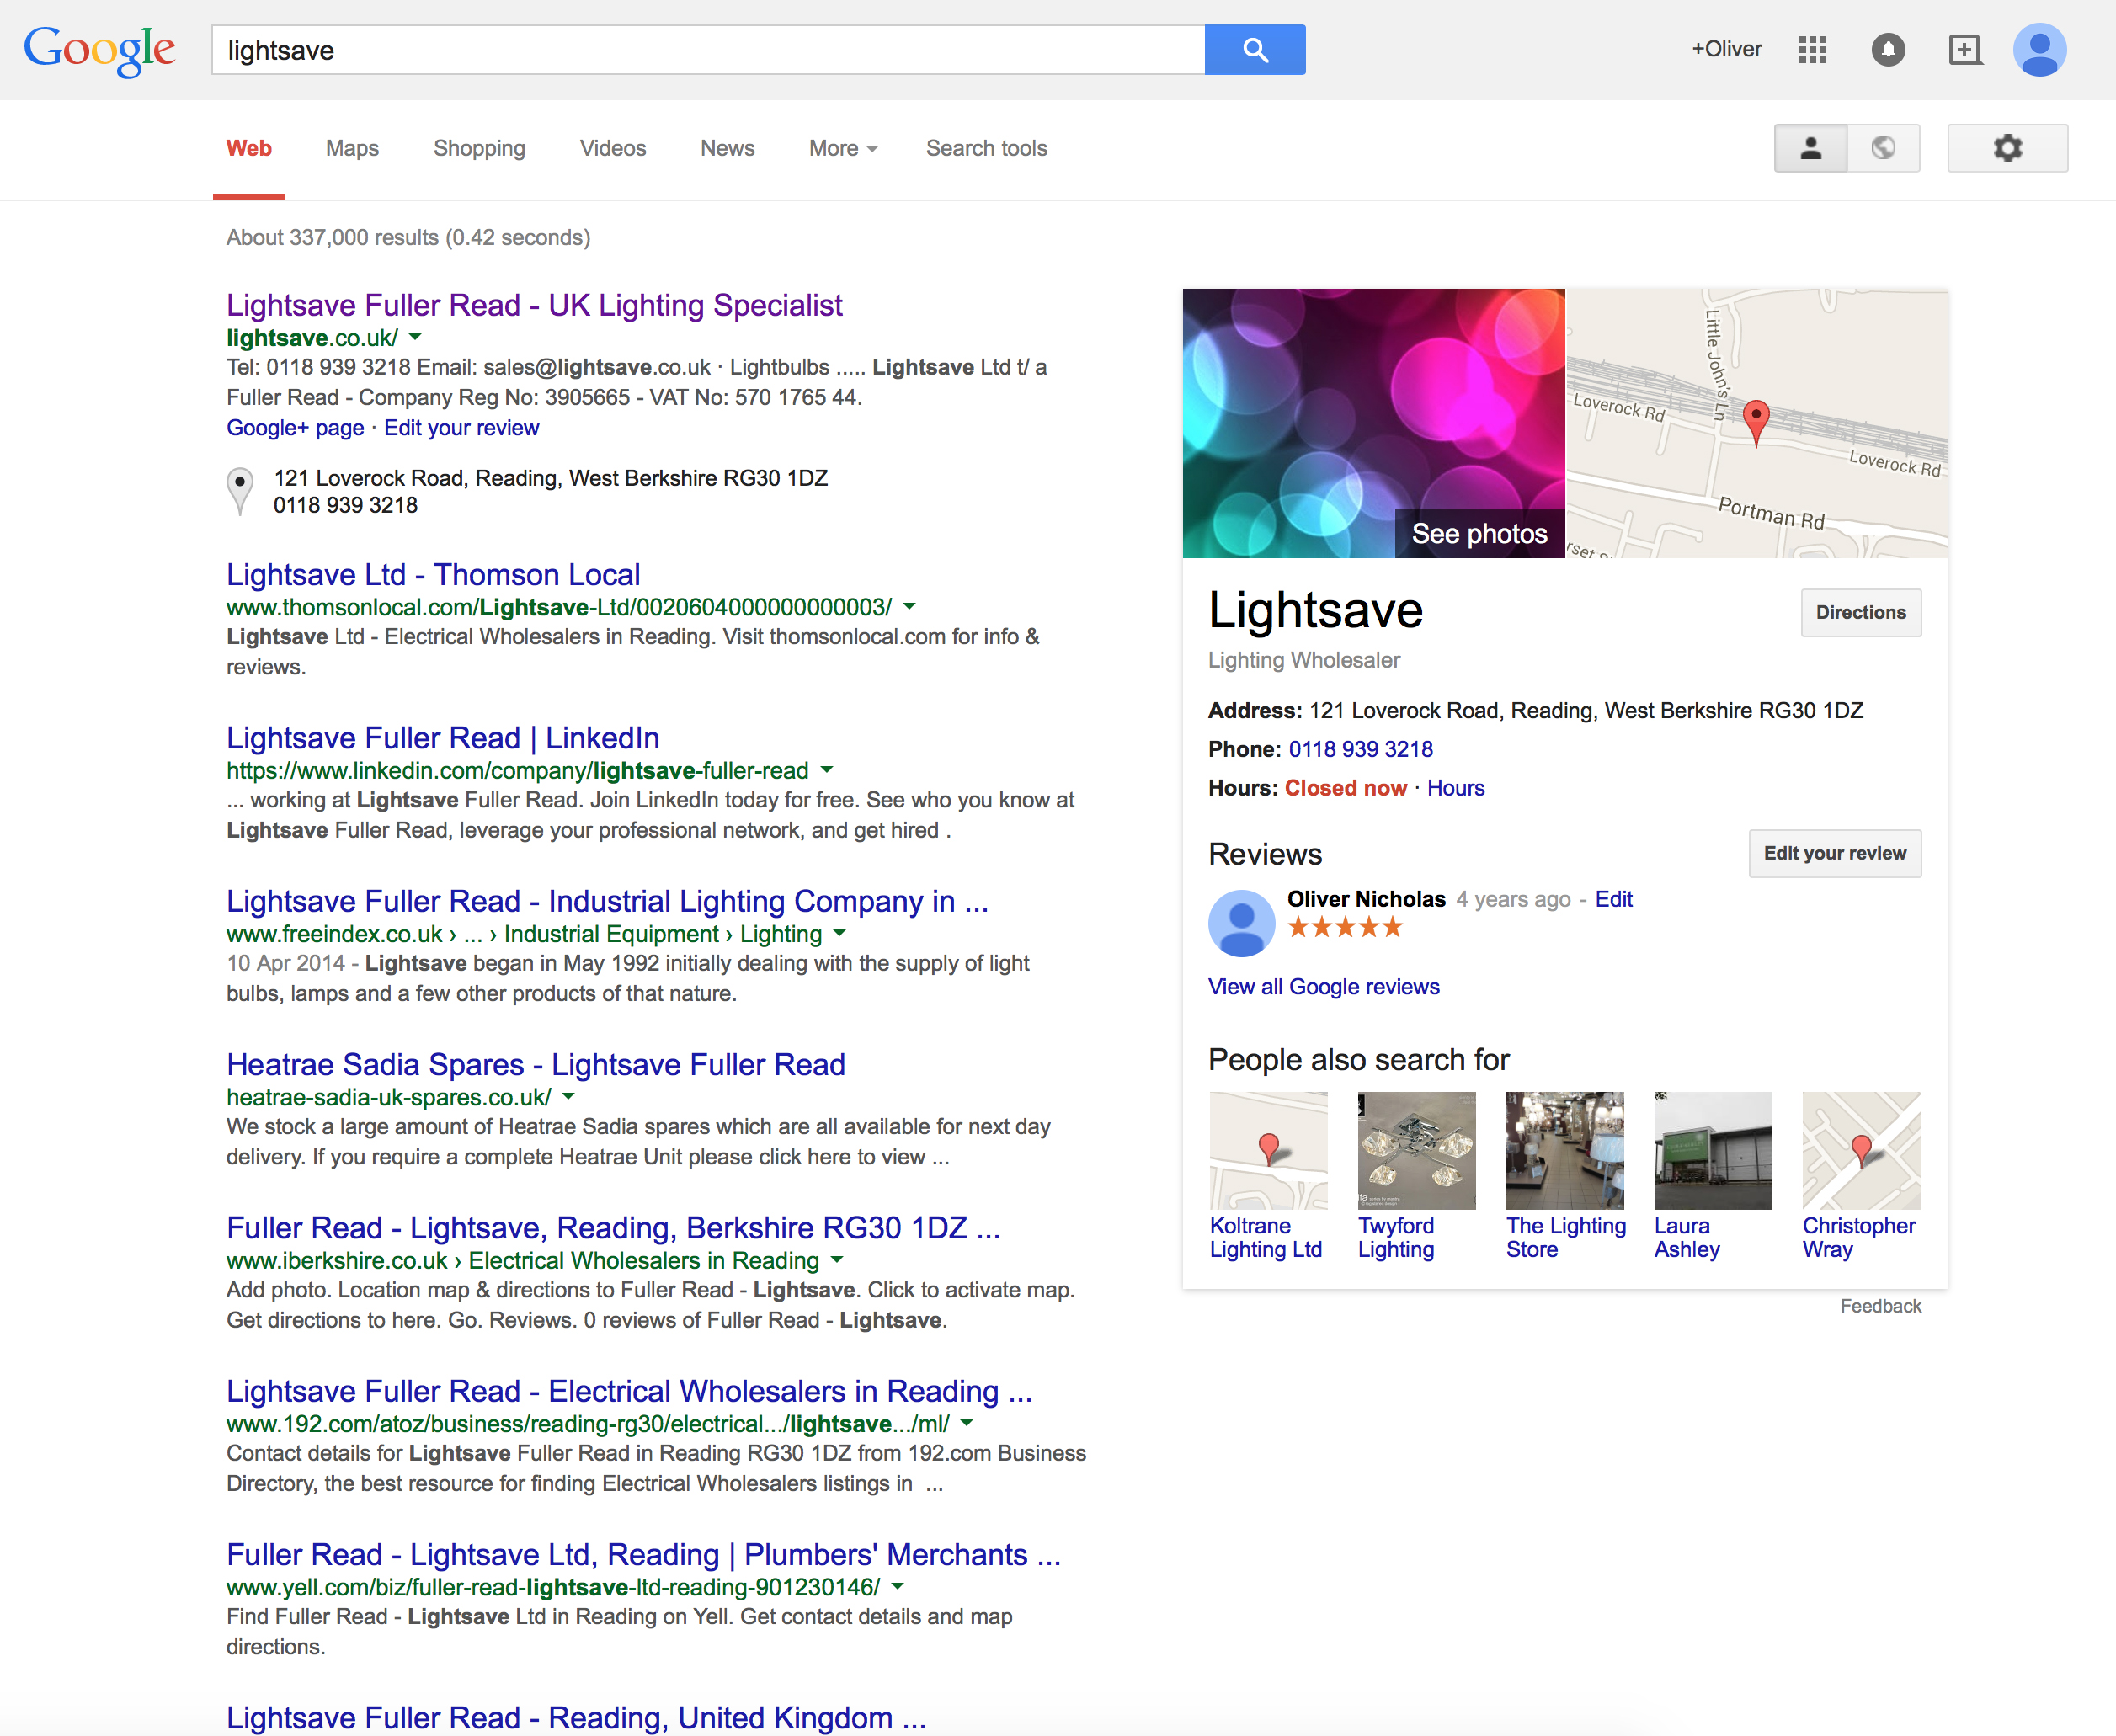Screen dimensions: 2116x1736
Task: Click Edit next to Oliver Nicholas review
Action: point(1613,899)
